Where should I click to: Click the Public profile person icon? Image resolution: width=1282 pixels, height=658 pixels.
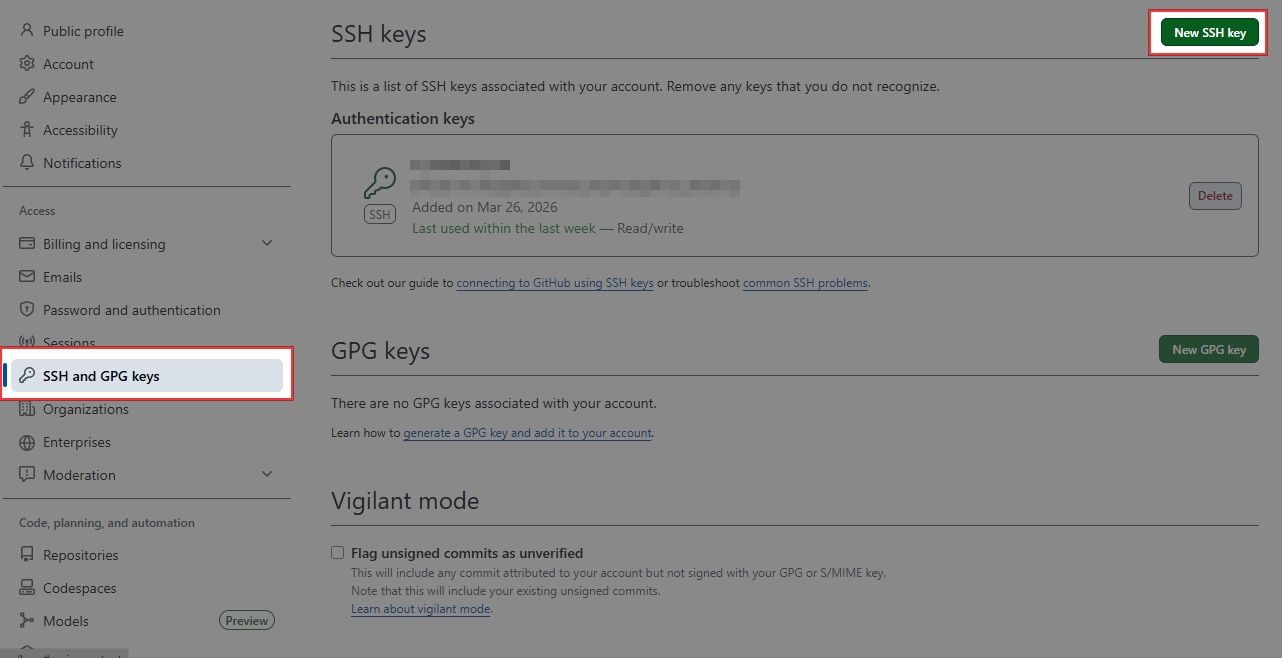point(27,31)
